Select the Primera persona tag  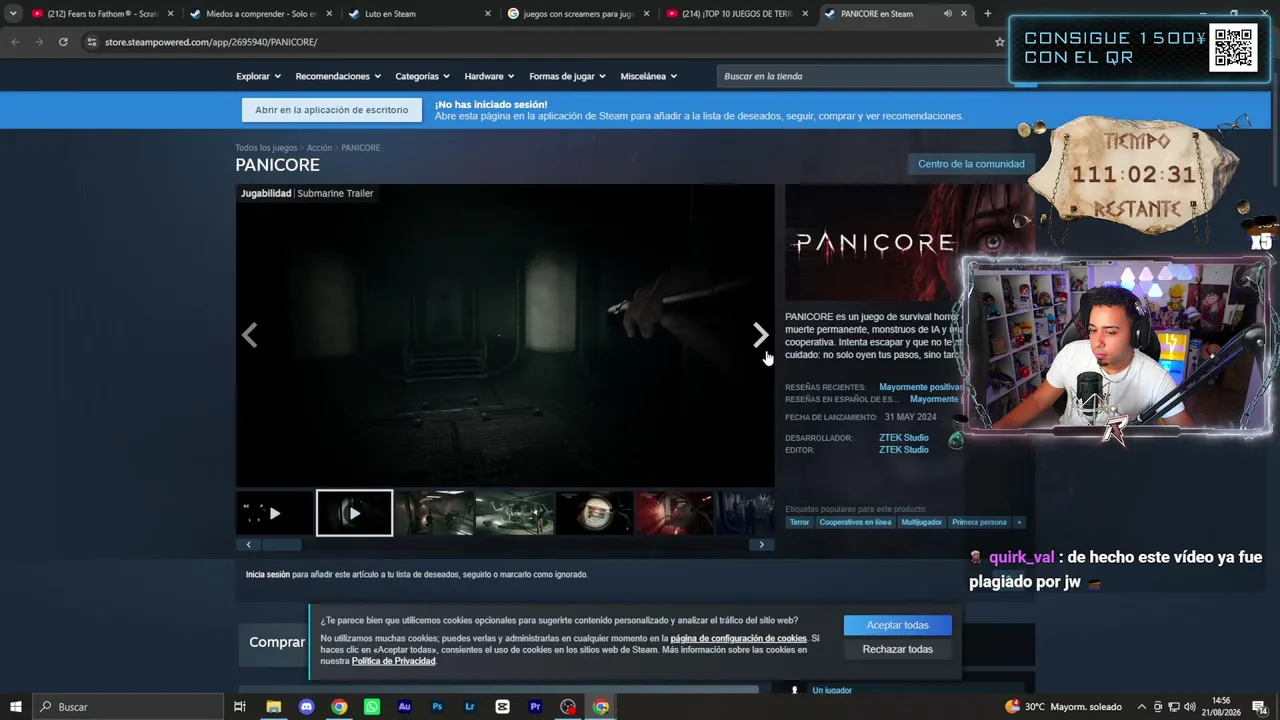(979, 522)
